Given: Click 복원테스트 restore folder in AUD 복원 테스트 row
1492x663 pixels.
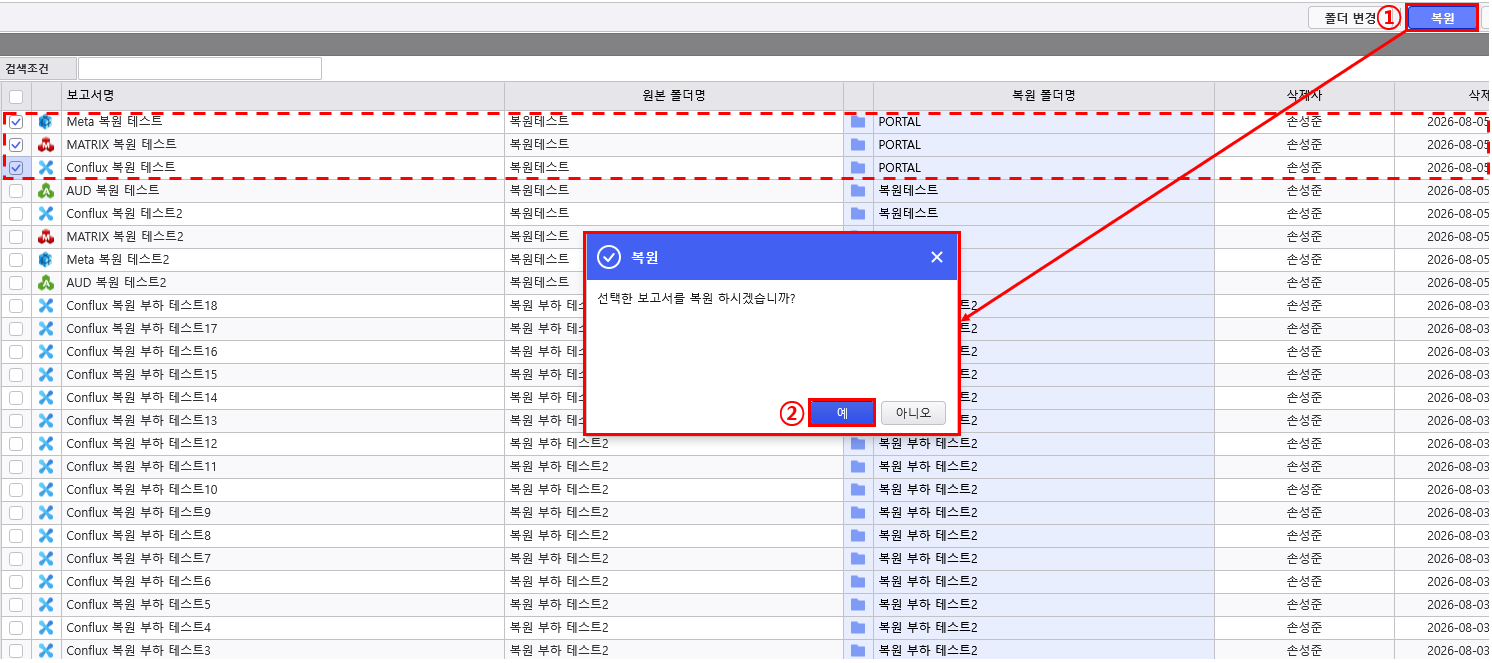Looking at the screenshot, I should (x=1044, y=190).
